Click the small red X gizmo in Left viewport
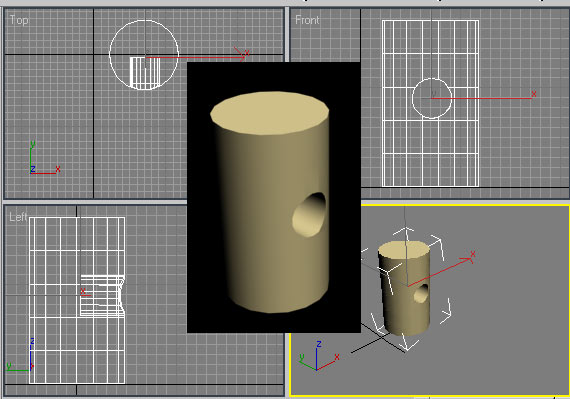The width and height of the screenshot is (570, 399). pos(85,292)
